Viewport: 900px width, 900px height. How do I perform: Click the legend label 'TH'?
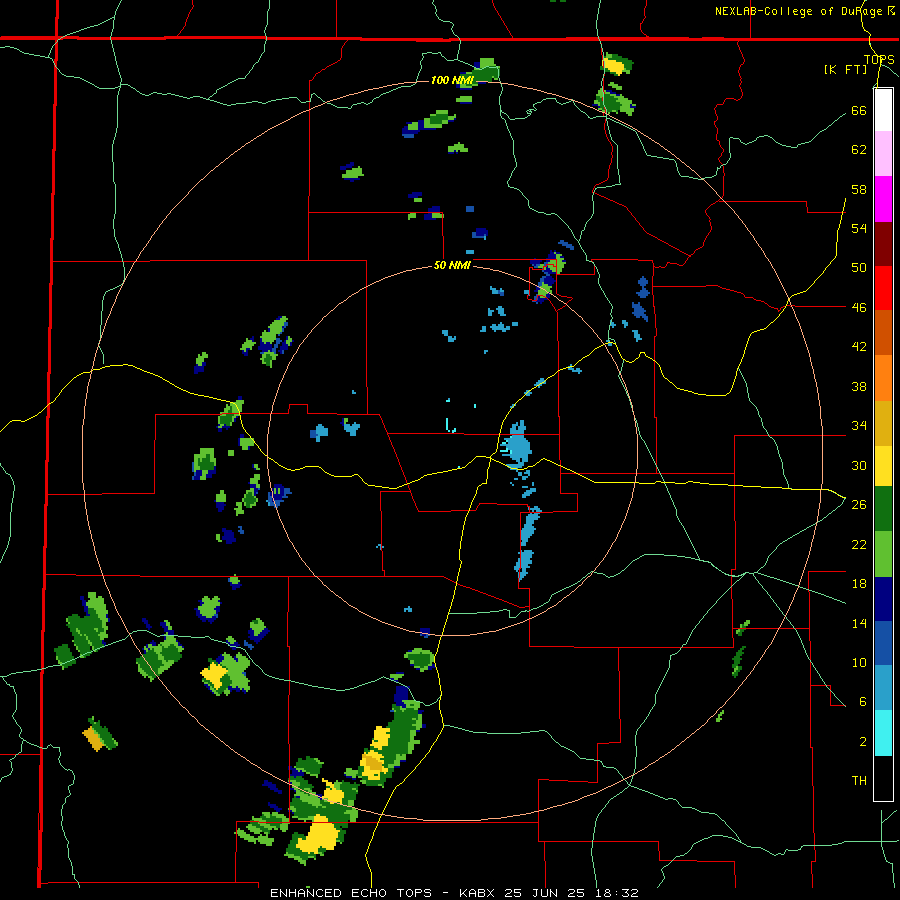tap(859, 781)
